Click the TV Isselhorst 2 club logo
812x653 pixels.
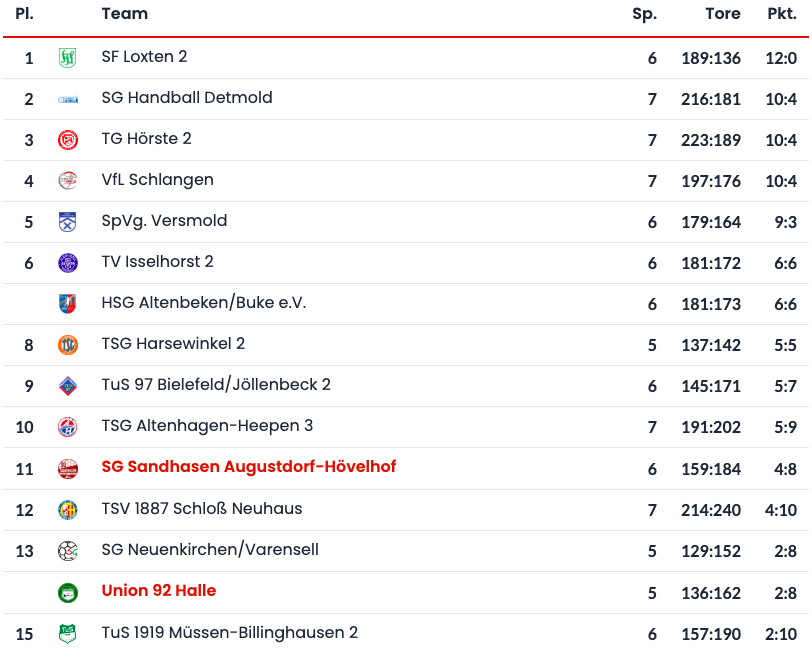[67, 263]
